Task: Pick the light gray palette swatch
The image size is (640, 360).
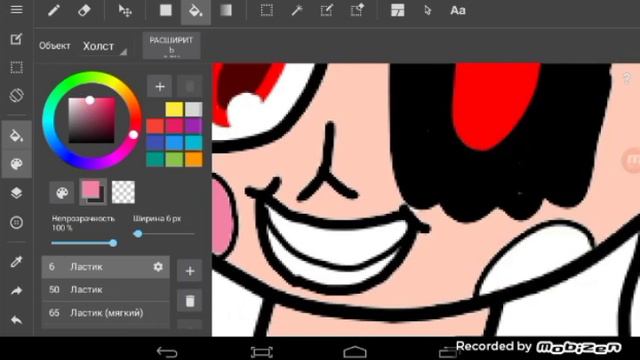Action: pyautogui.click(x=193, y=109)
